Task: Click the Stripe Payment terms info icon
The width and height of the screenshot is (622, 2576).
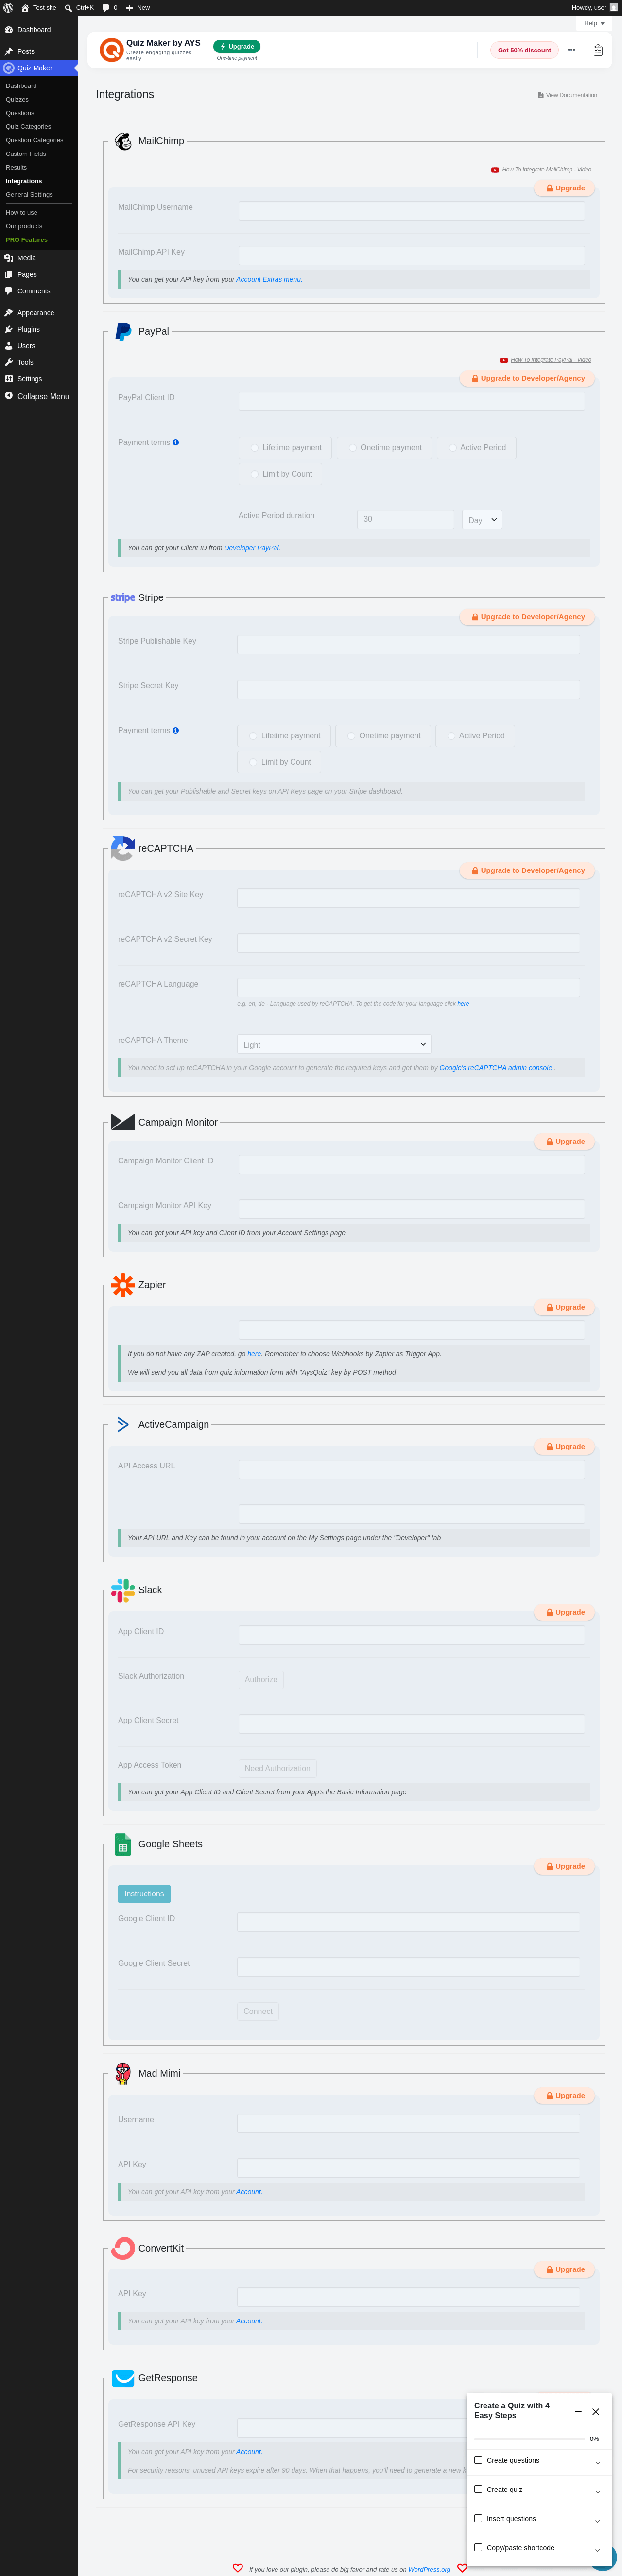Action: [176, 730]
